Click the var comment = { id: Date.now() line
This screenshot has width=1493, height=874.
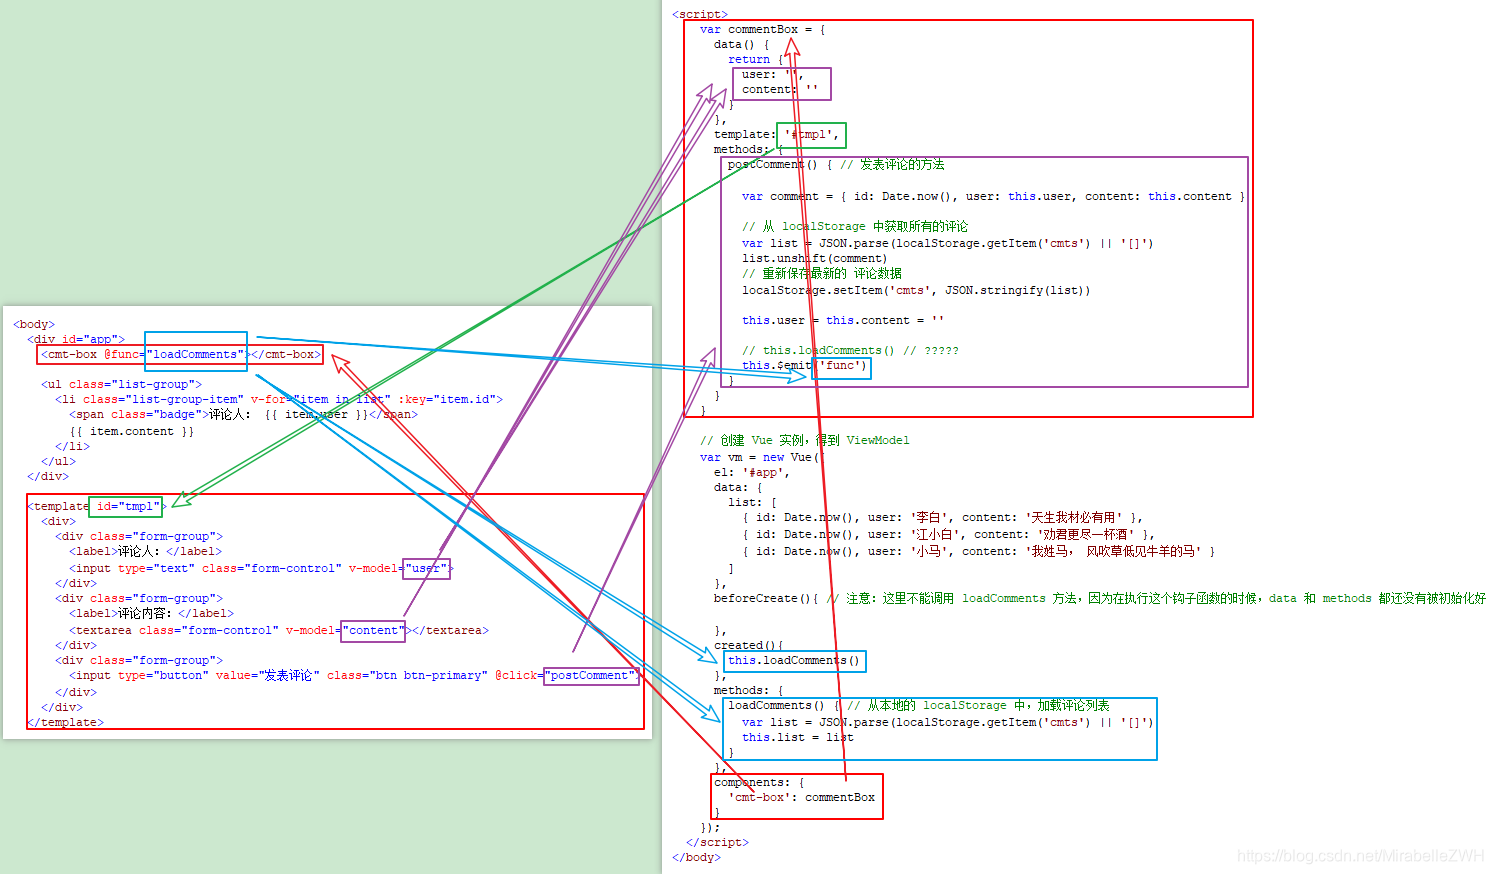coord(994,196)
